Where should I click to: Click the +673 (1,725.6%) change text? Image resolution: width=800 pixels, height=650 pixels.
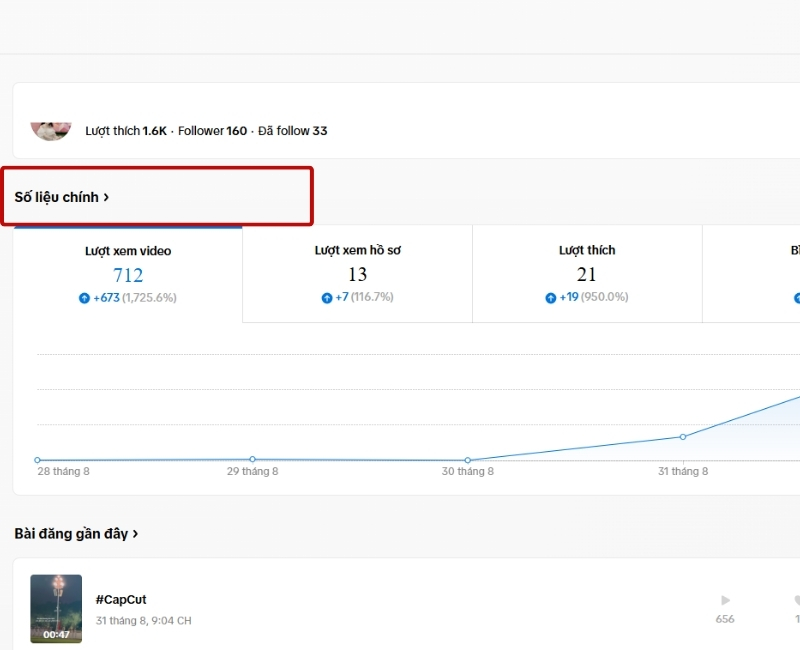tap(135, 298)
